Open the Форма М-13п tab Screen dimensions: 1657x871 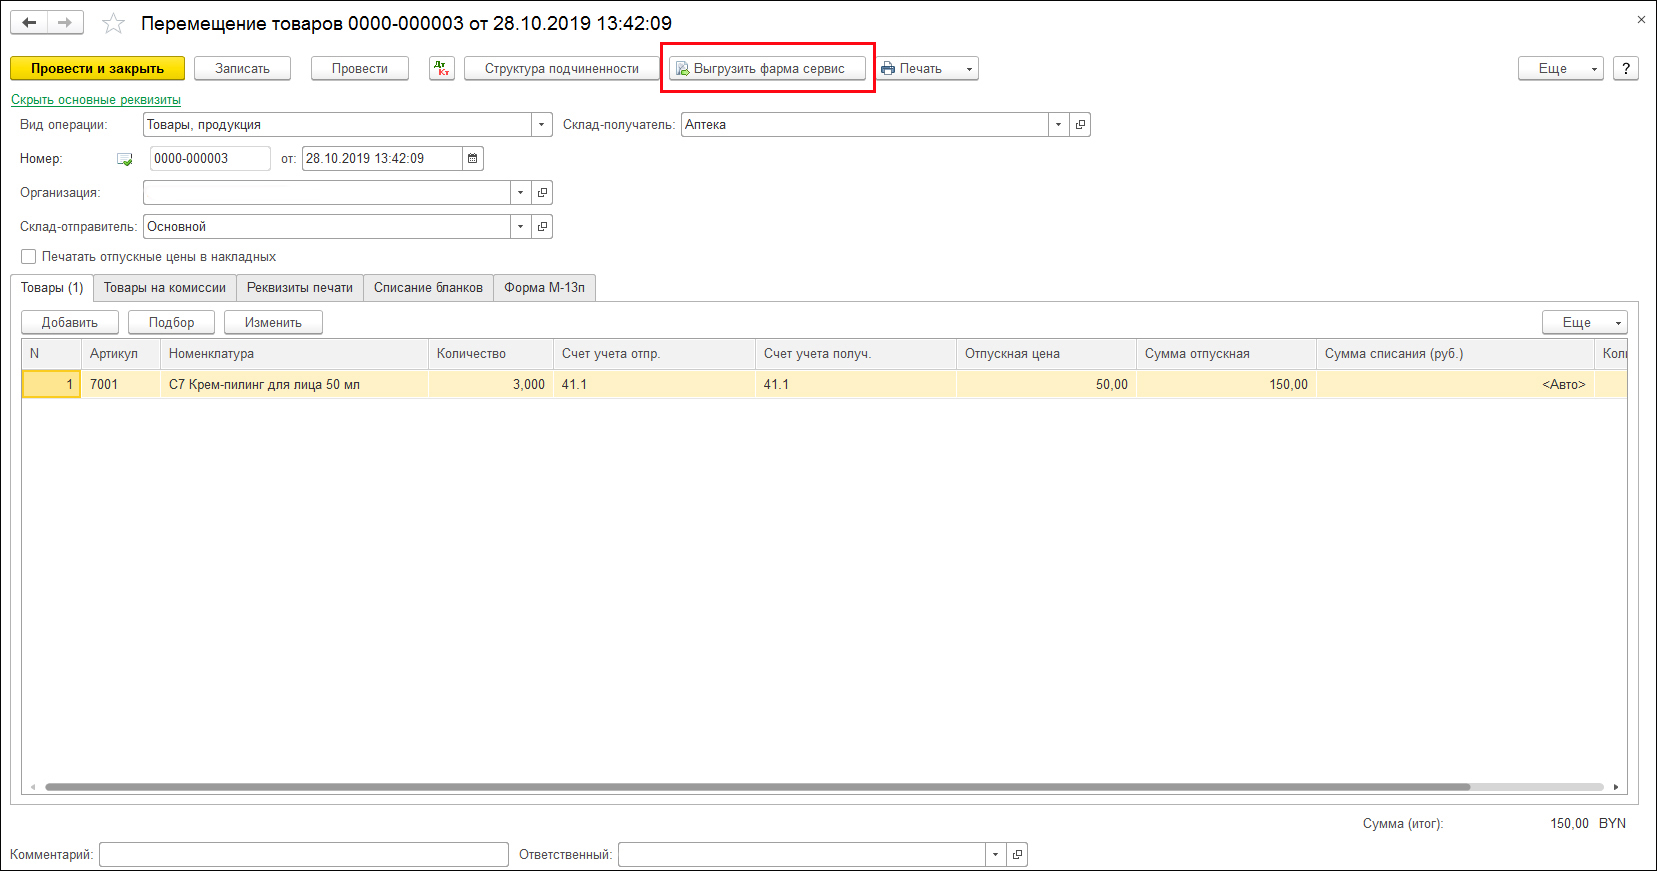[x=544, y=288]
